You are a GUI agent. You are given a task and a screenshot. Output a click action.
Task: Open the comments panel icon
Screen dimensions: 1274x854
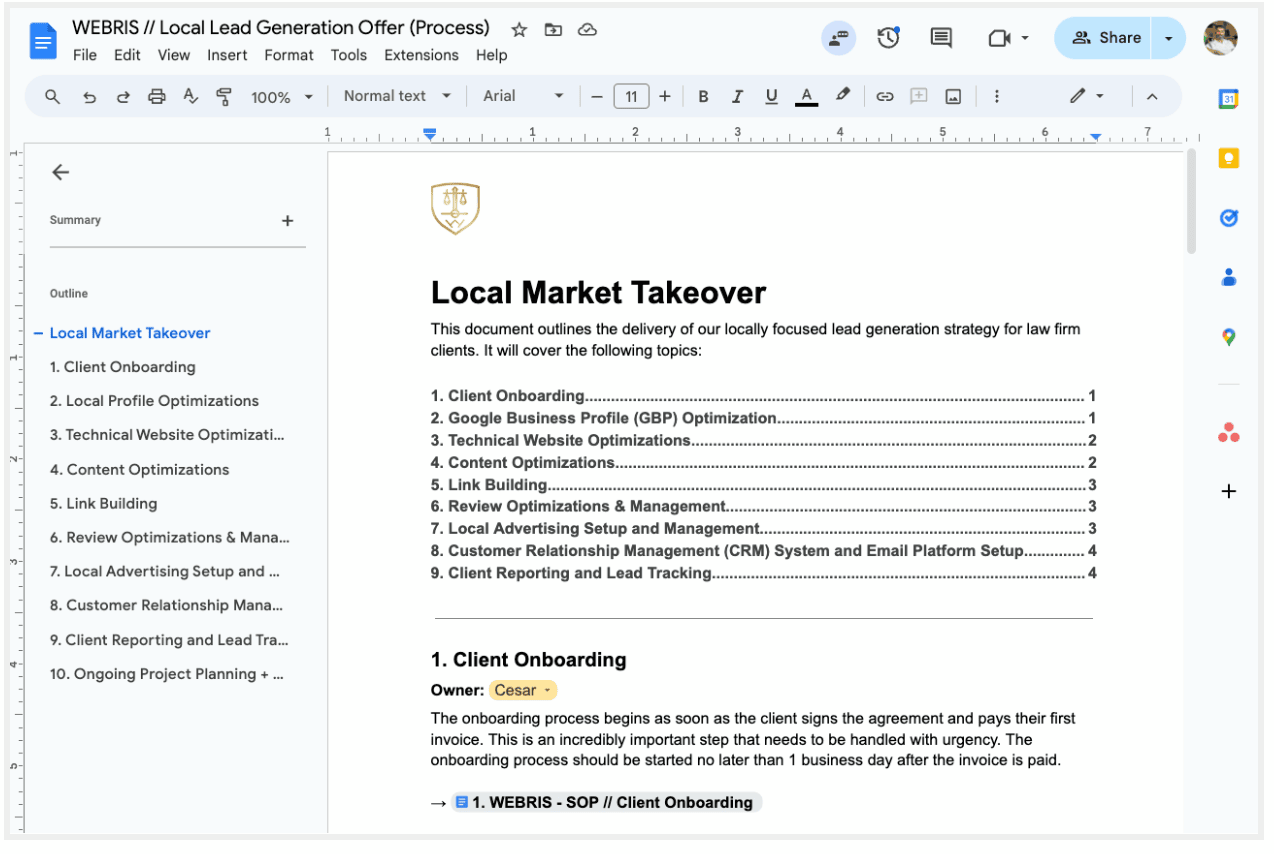click(941, 38)
